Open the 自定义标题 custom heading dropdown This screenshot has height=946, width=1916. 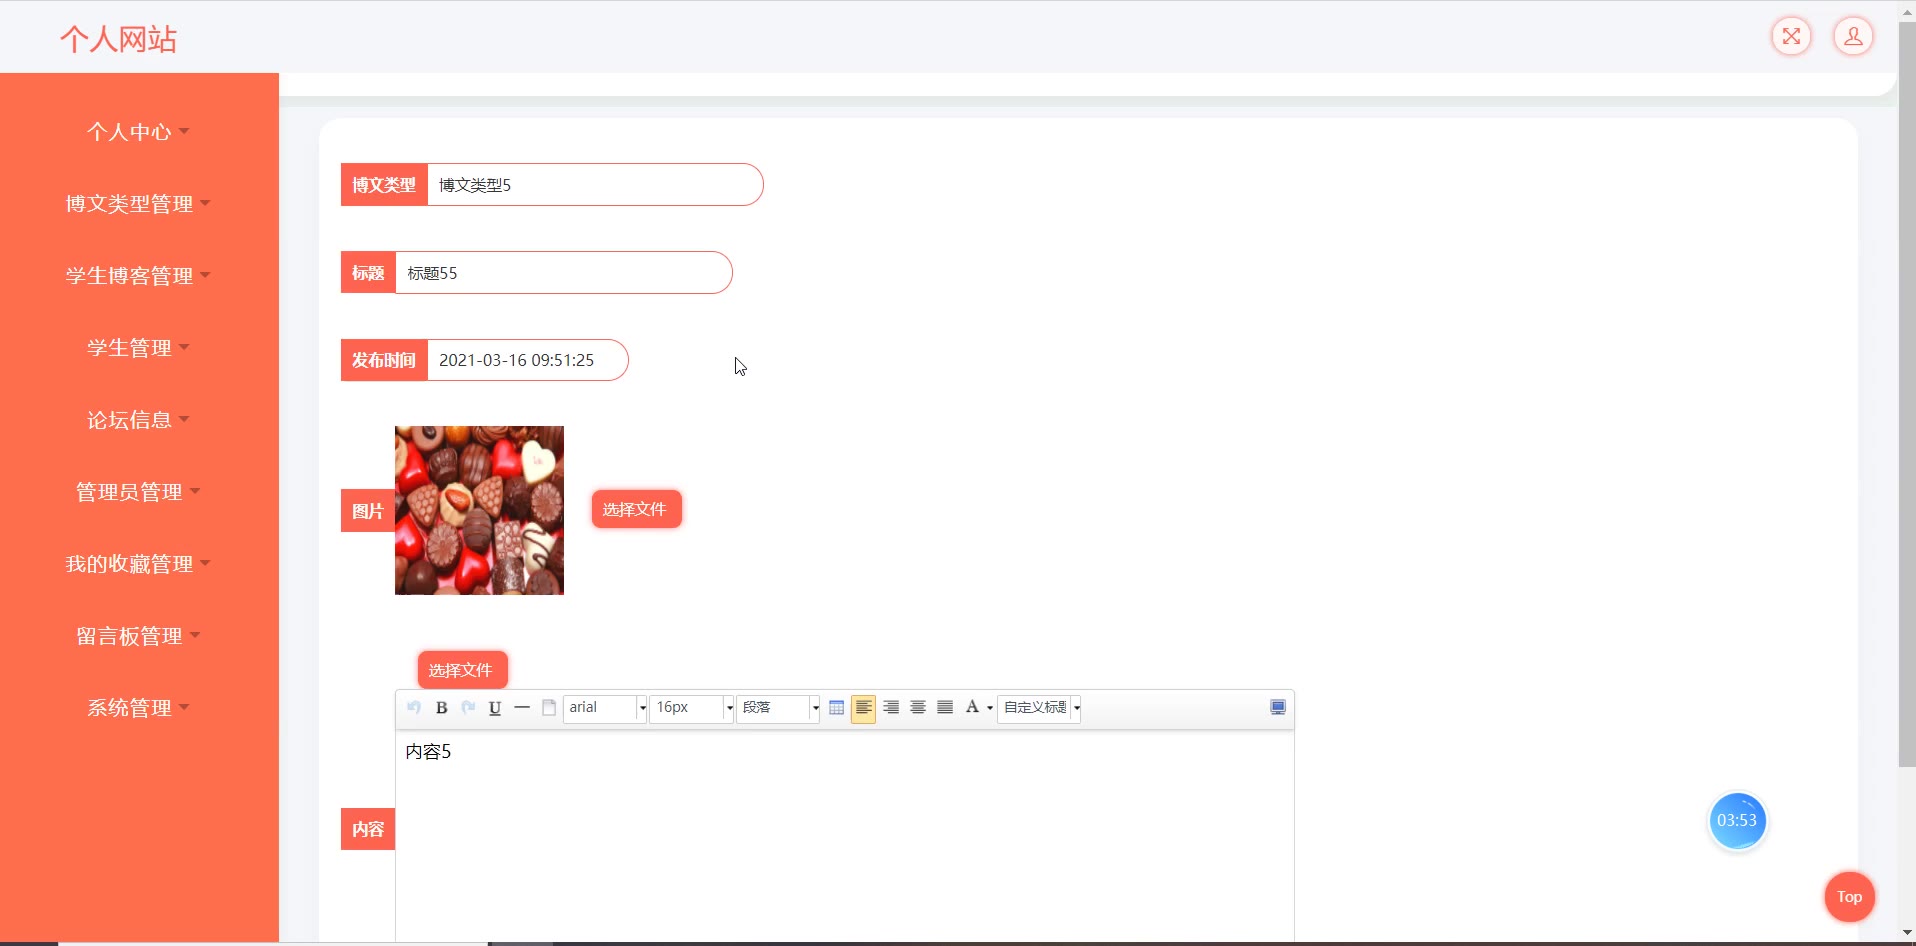click(x=1039, y=708)
